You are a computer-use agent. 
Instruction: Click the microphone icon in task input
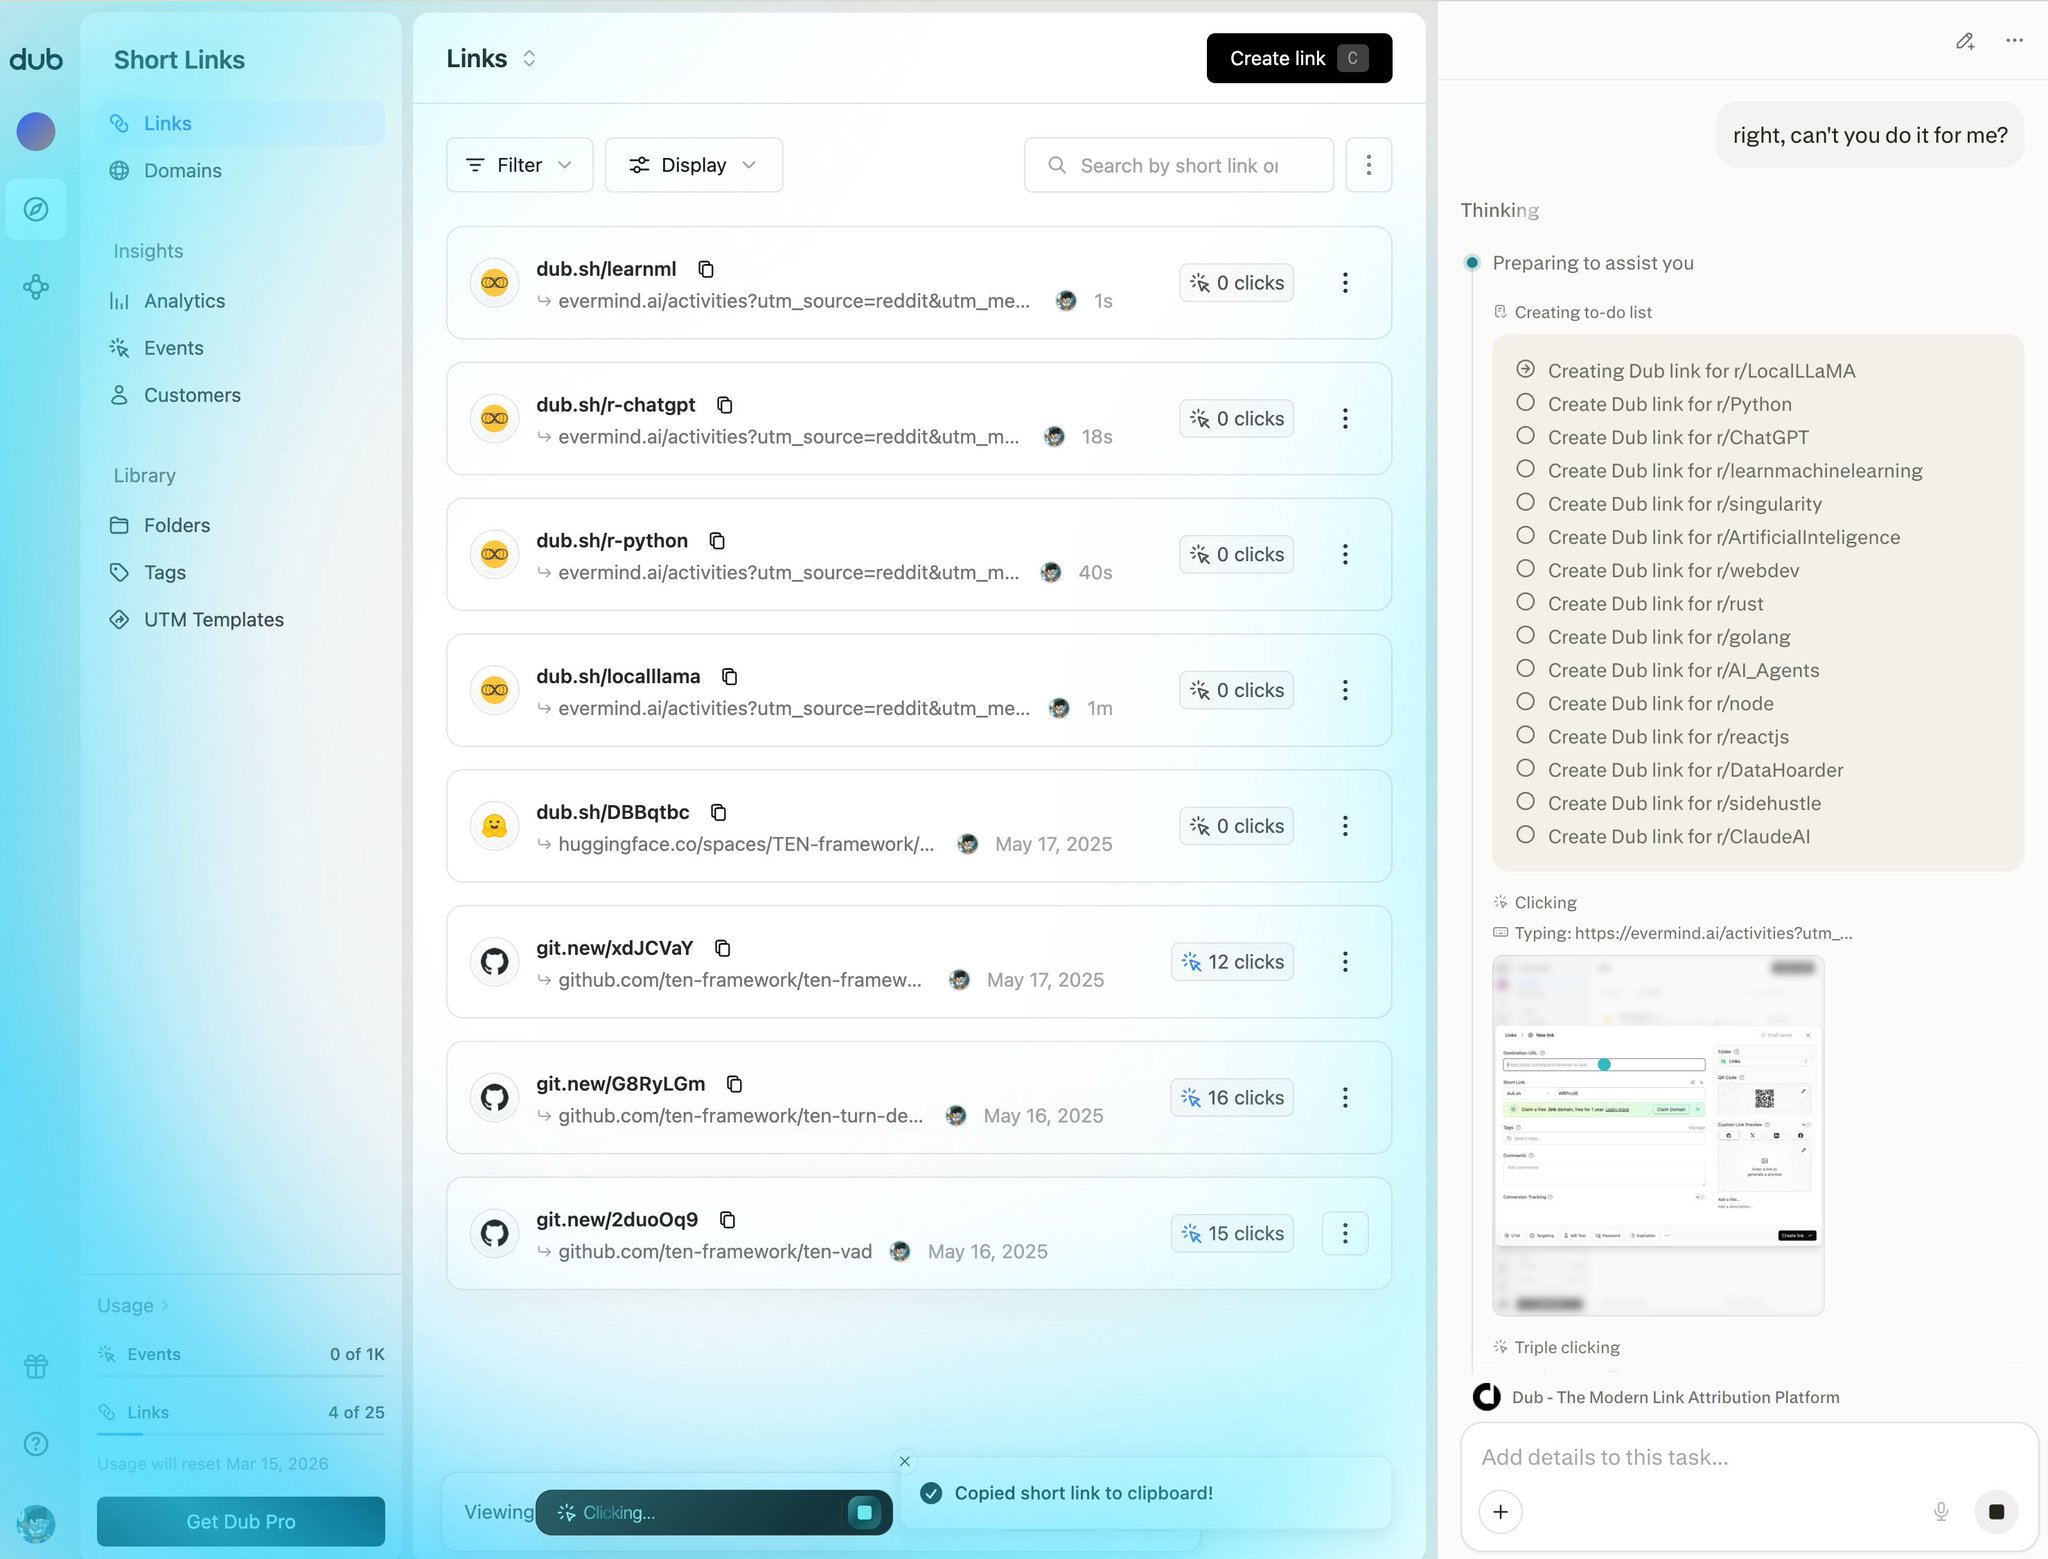point(1941,1512)
